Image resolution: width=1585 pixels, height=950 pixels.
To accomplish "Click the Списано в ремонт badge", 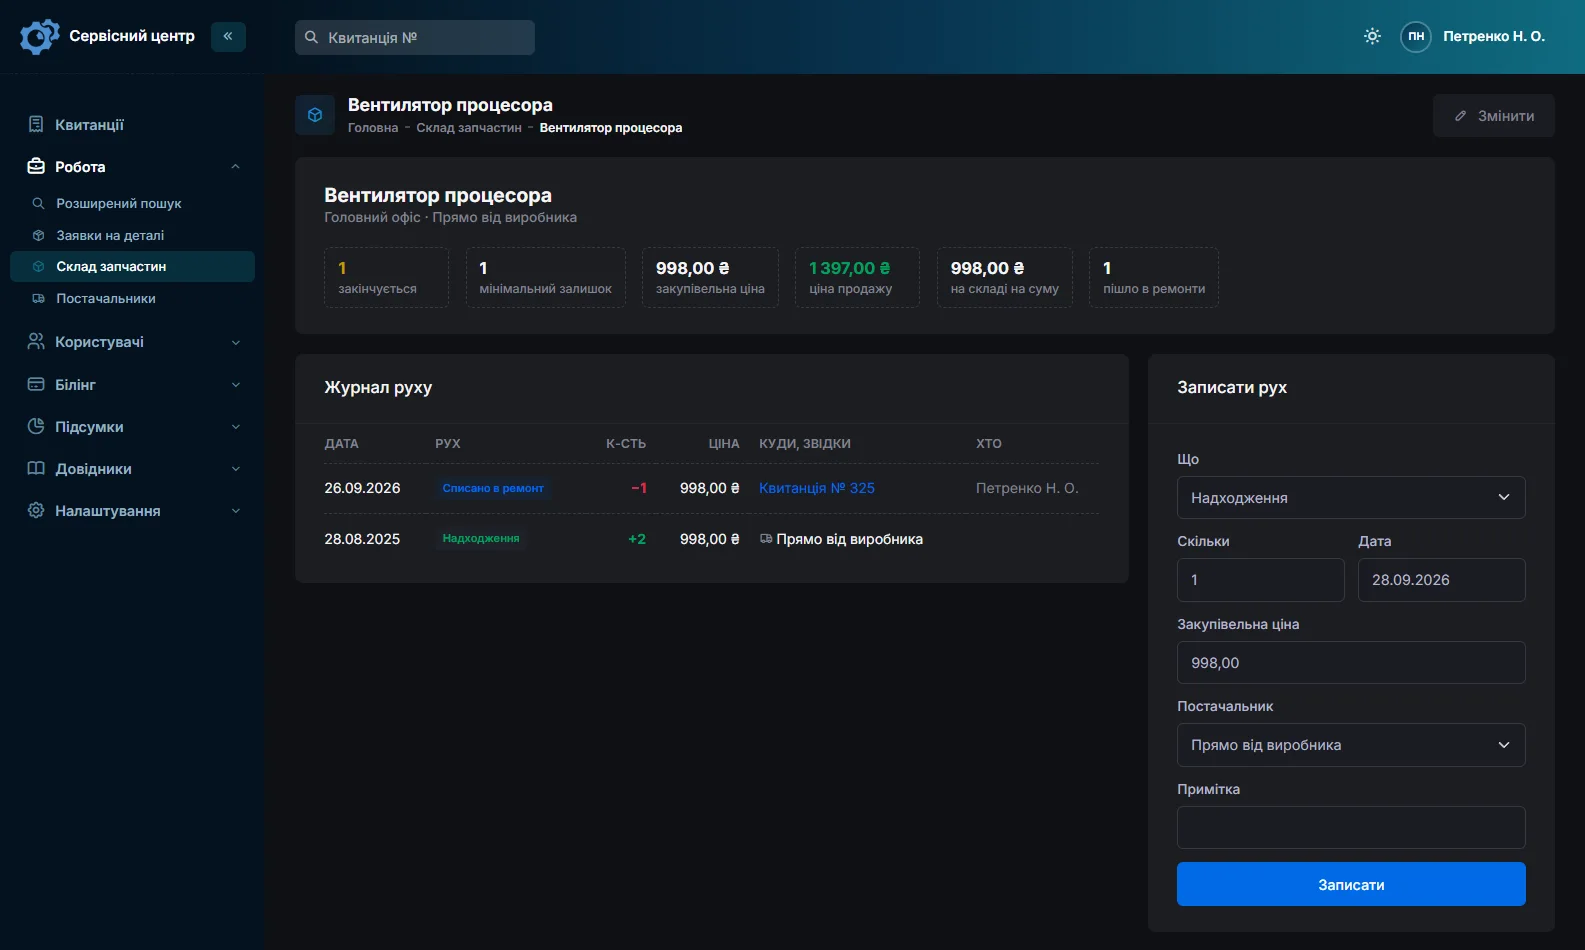I will 493,488.
